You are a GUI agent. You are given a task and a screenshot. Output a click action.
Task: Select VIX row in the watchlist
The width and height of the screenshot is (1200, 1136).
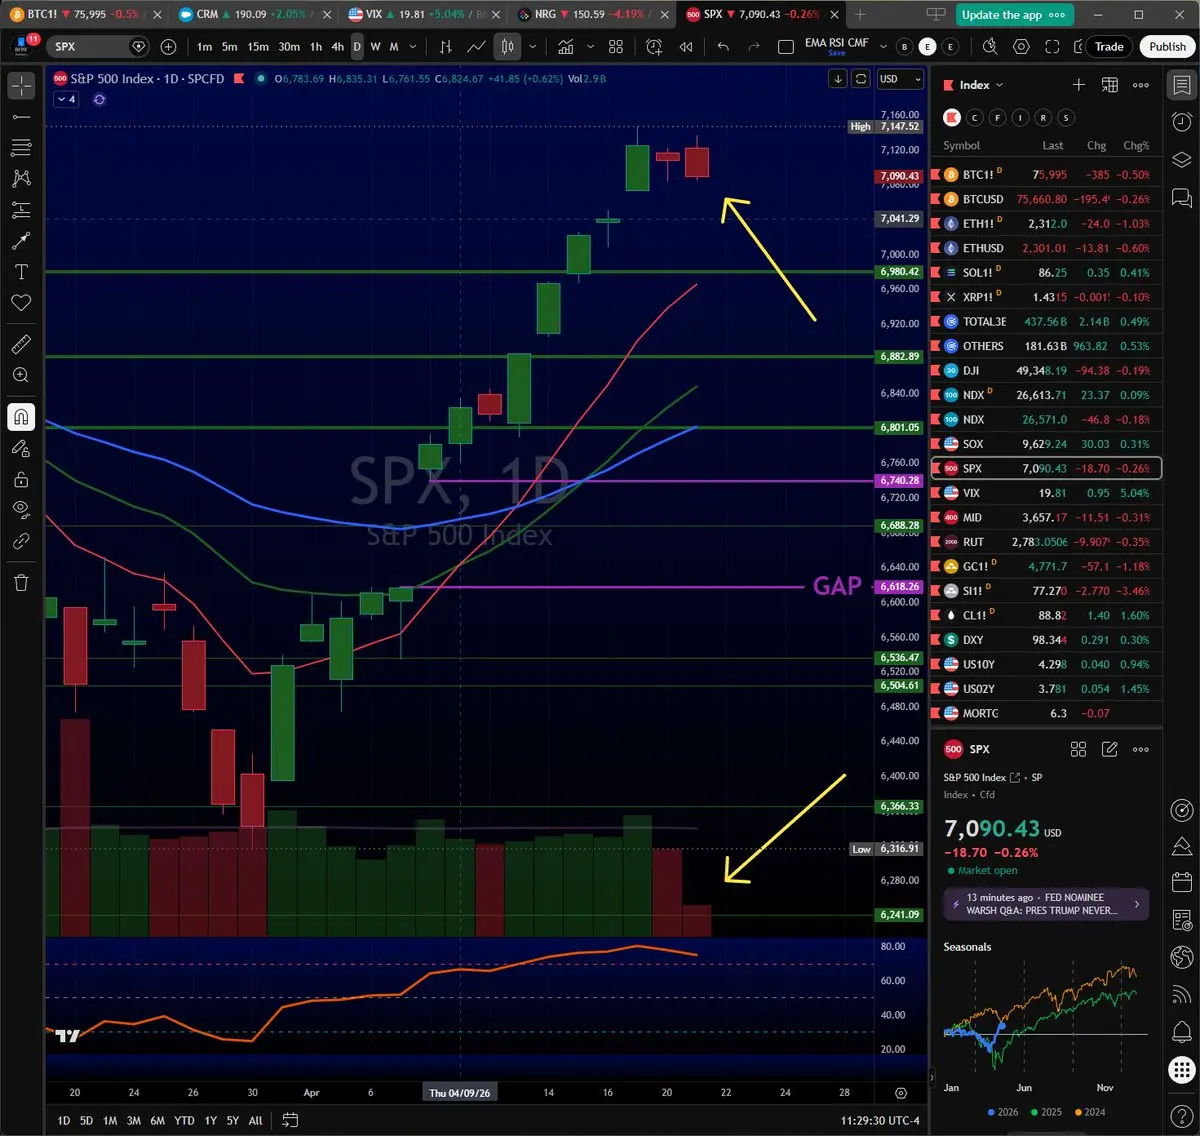(x=1046, y=493)
